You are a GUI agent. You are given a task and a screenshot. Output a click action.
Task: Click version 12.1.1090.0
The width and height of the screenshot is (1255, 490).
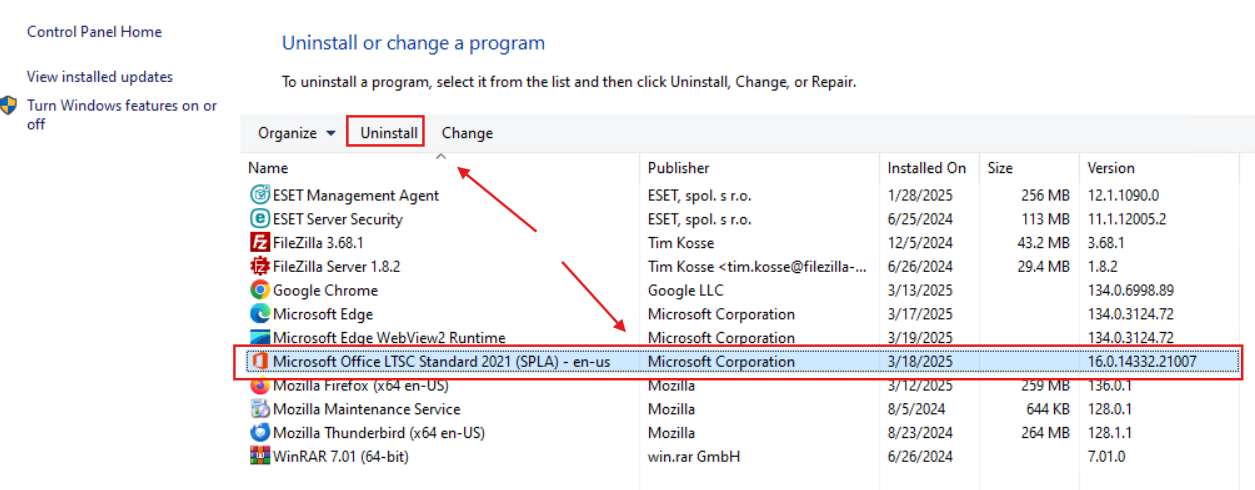coord(1123,195)
